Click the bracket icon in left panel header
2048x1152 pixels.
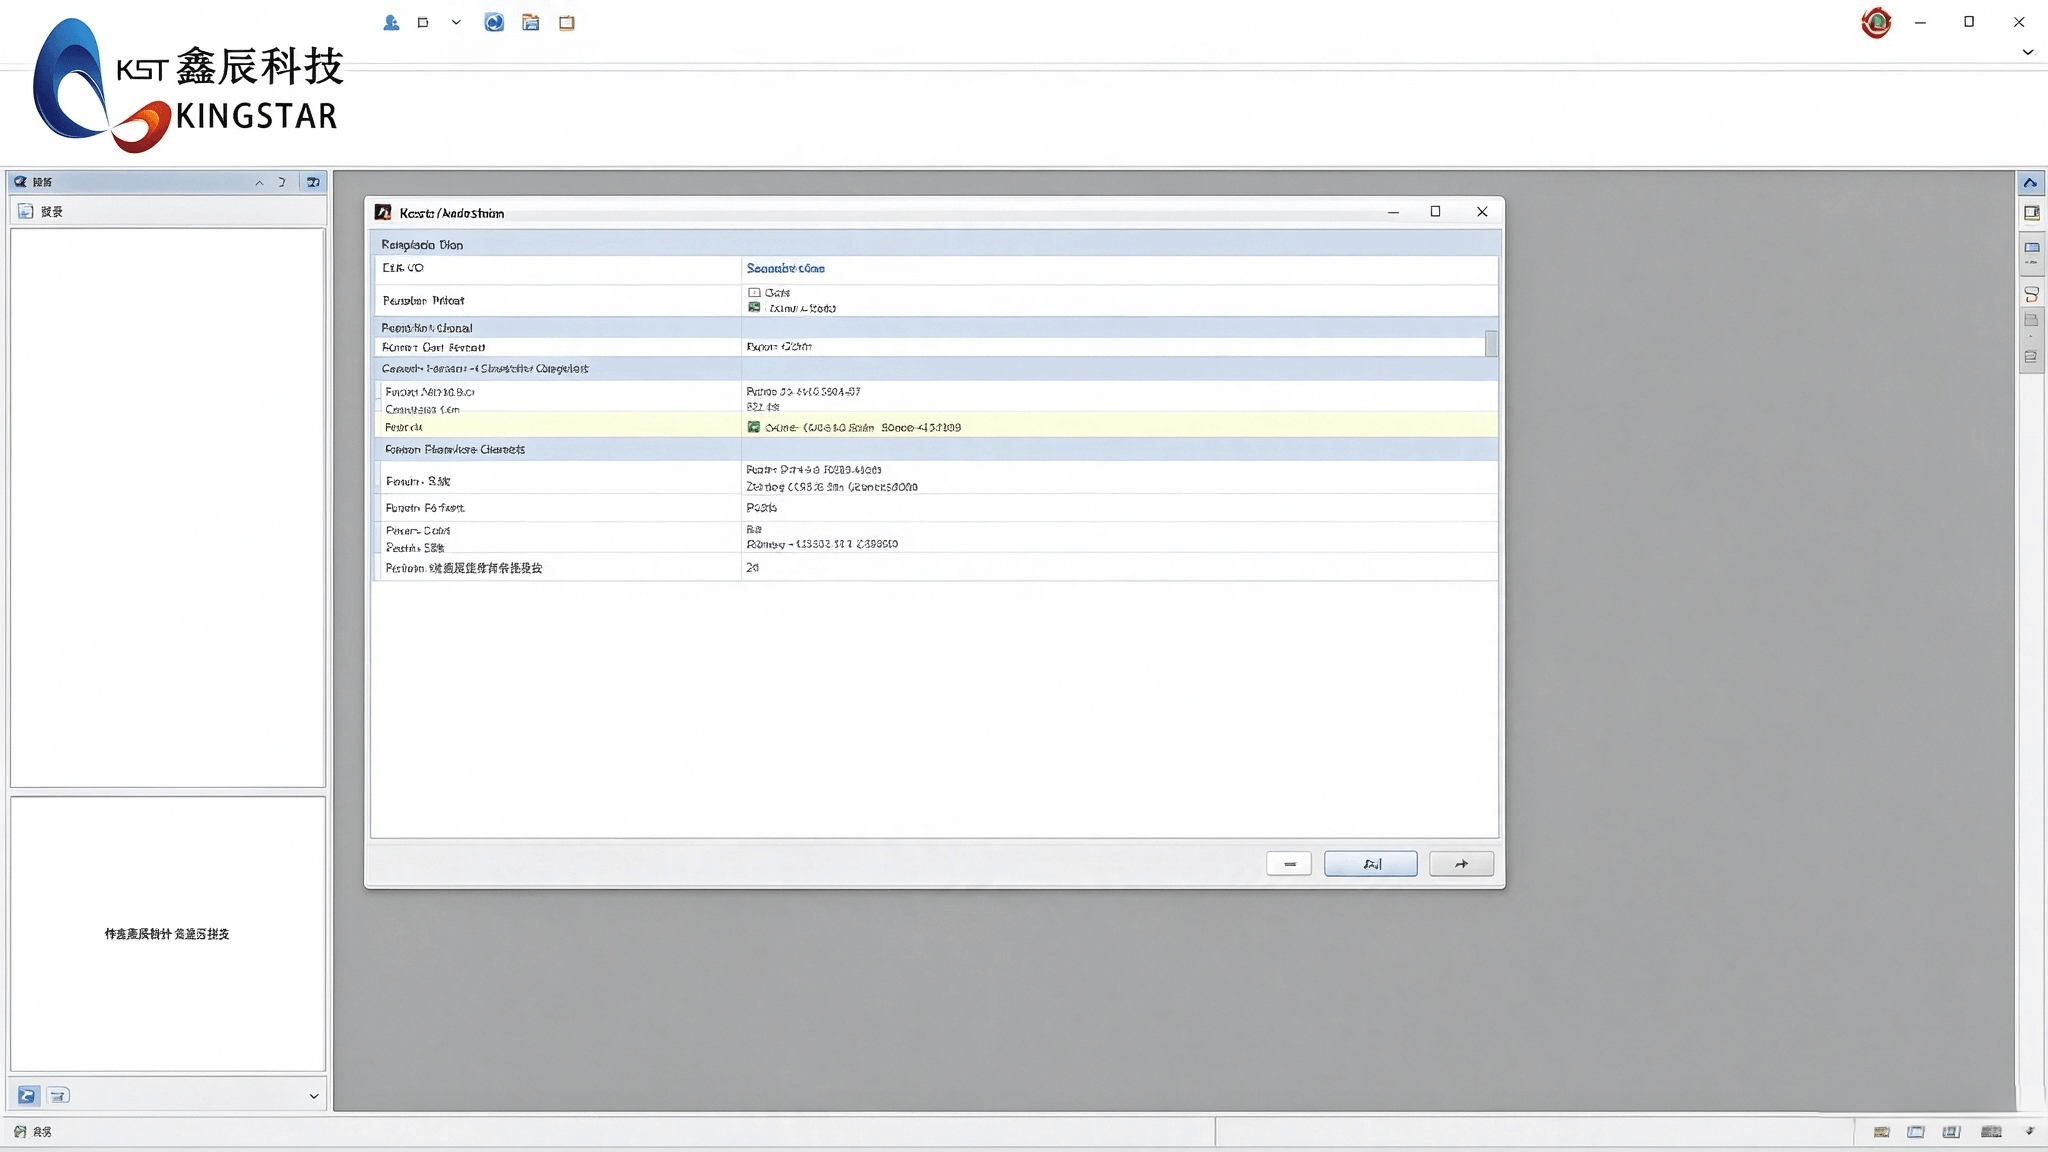pos(282,182)
